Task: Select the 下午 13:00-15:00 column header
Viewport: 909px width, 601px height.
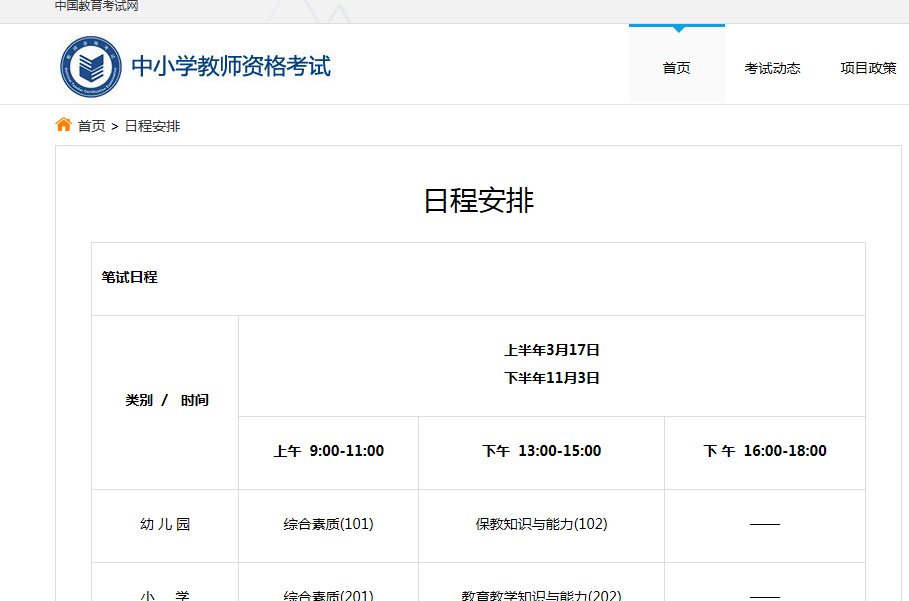Action: [540, 451]
